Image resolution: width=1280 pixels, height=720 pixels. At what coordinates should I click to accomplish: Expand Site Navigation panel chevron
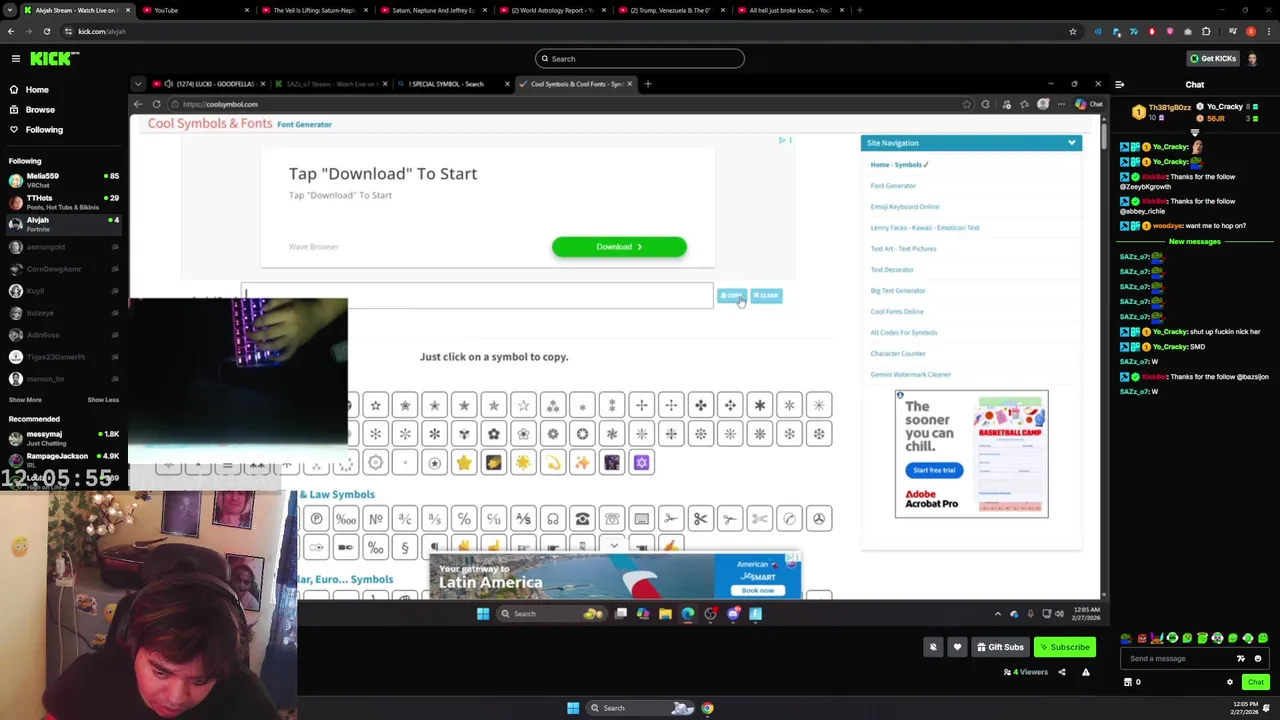click(1071, 143)
